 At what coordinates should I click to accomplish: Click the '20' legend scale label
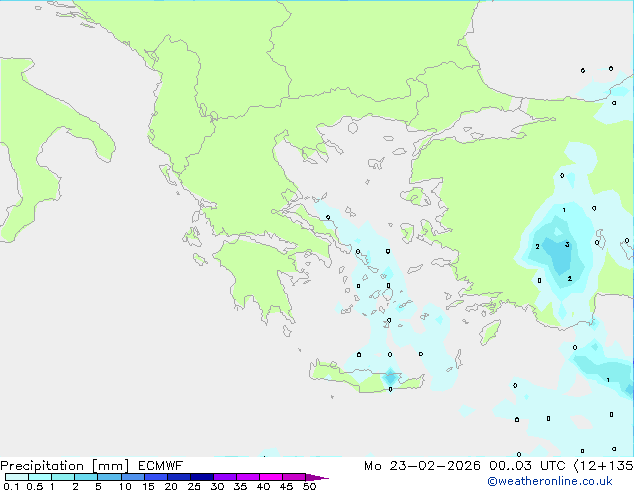point(171,486)
